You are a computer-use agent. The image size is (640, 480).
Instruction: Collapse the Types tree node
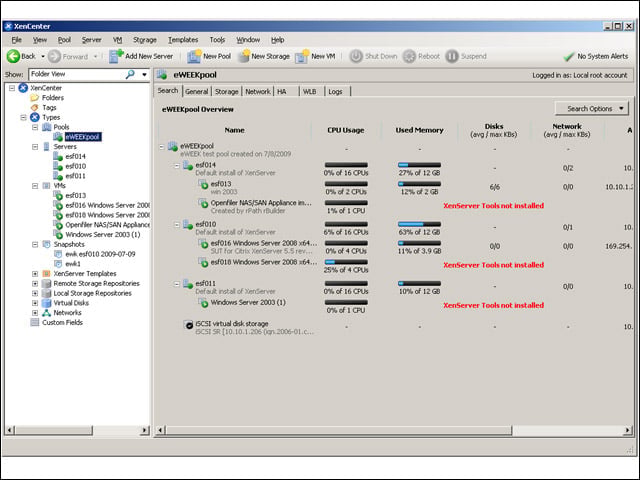click(x=23, y=117)
